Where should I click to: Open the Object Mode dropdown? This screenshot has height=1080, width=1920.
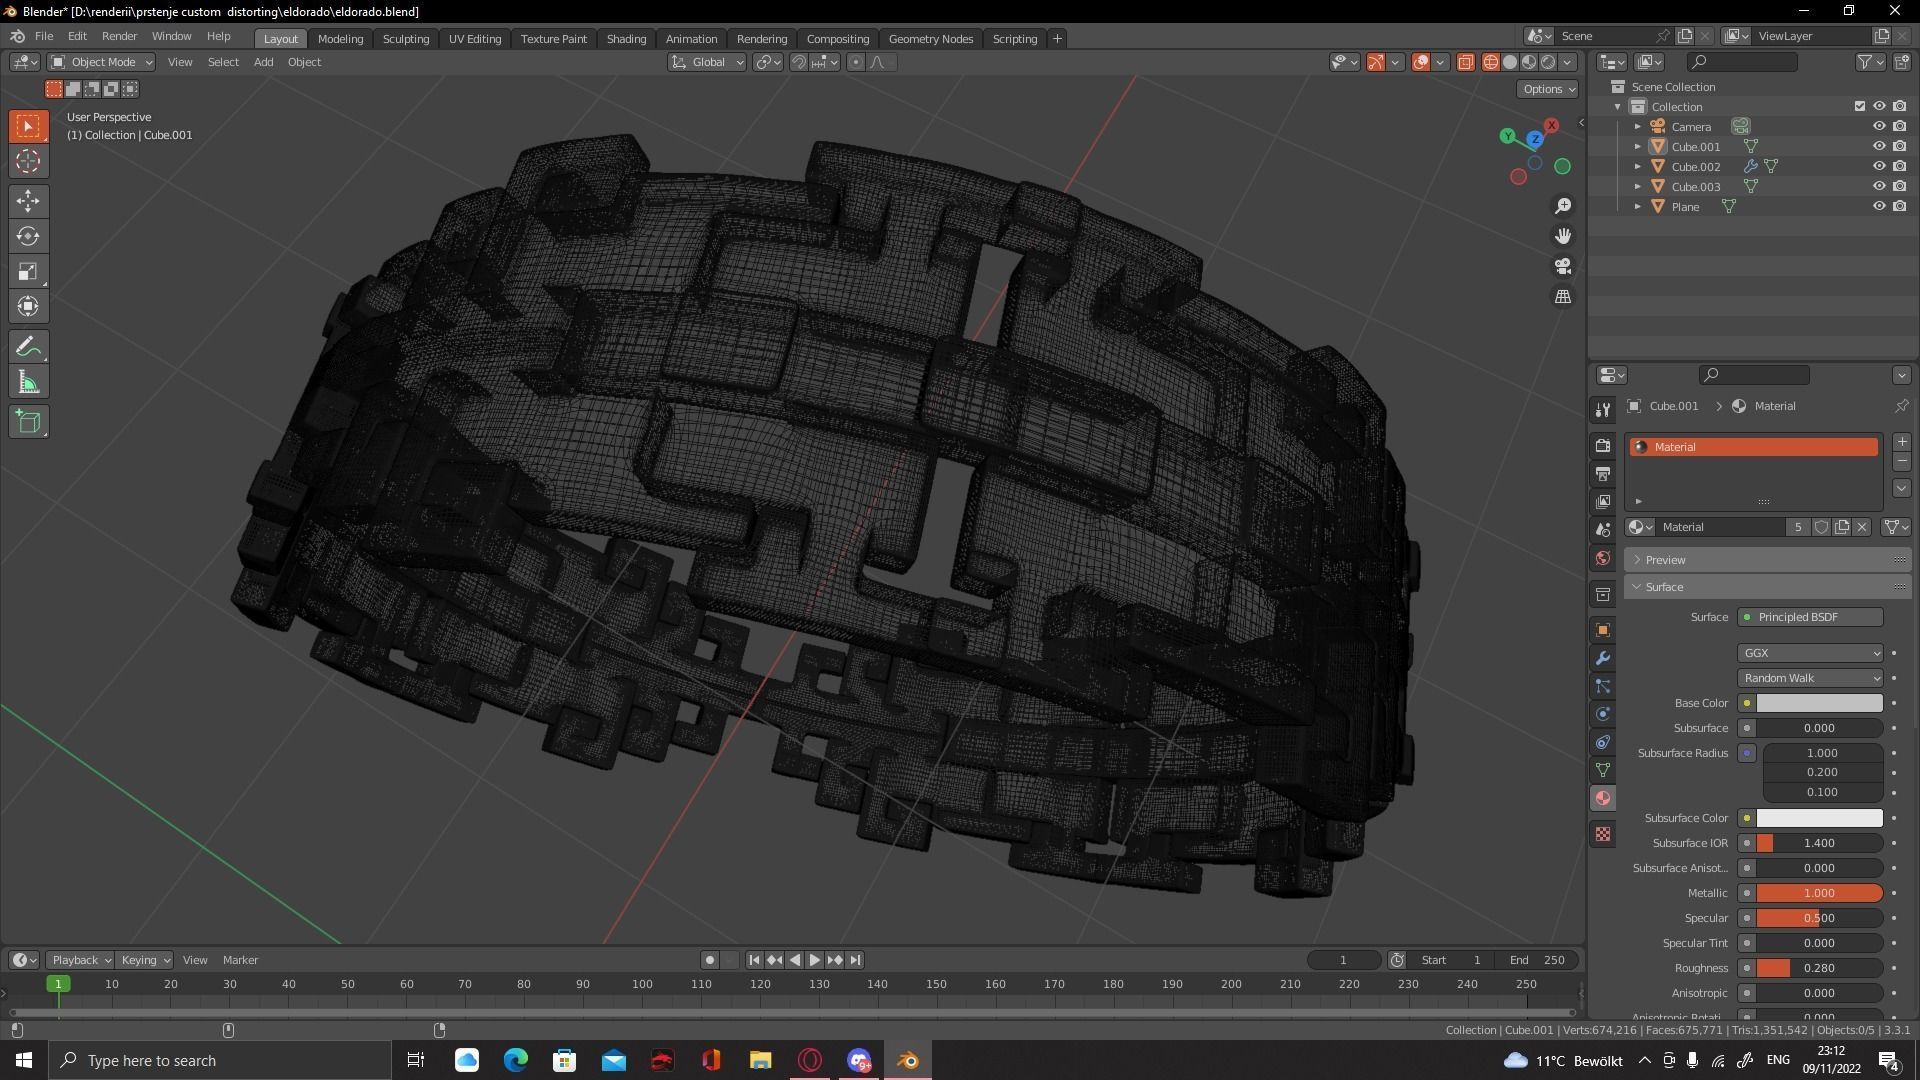[x=101, y=62]
